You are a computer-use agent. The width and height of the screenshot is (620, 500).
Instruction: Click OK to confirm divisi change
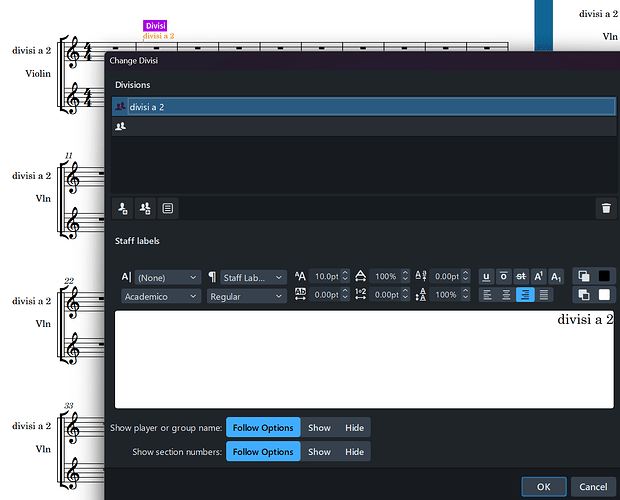(x=544, y=487)
